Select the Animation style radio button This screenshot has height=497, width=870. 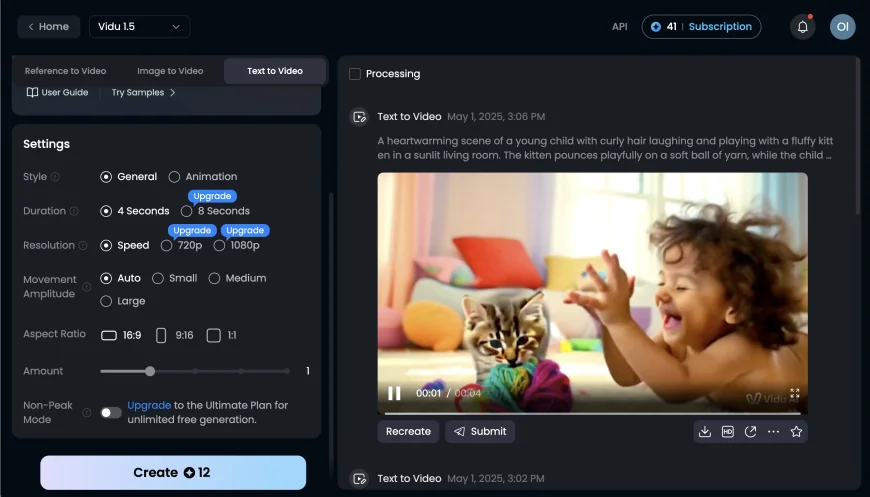coord(174,177)
